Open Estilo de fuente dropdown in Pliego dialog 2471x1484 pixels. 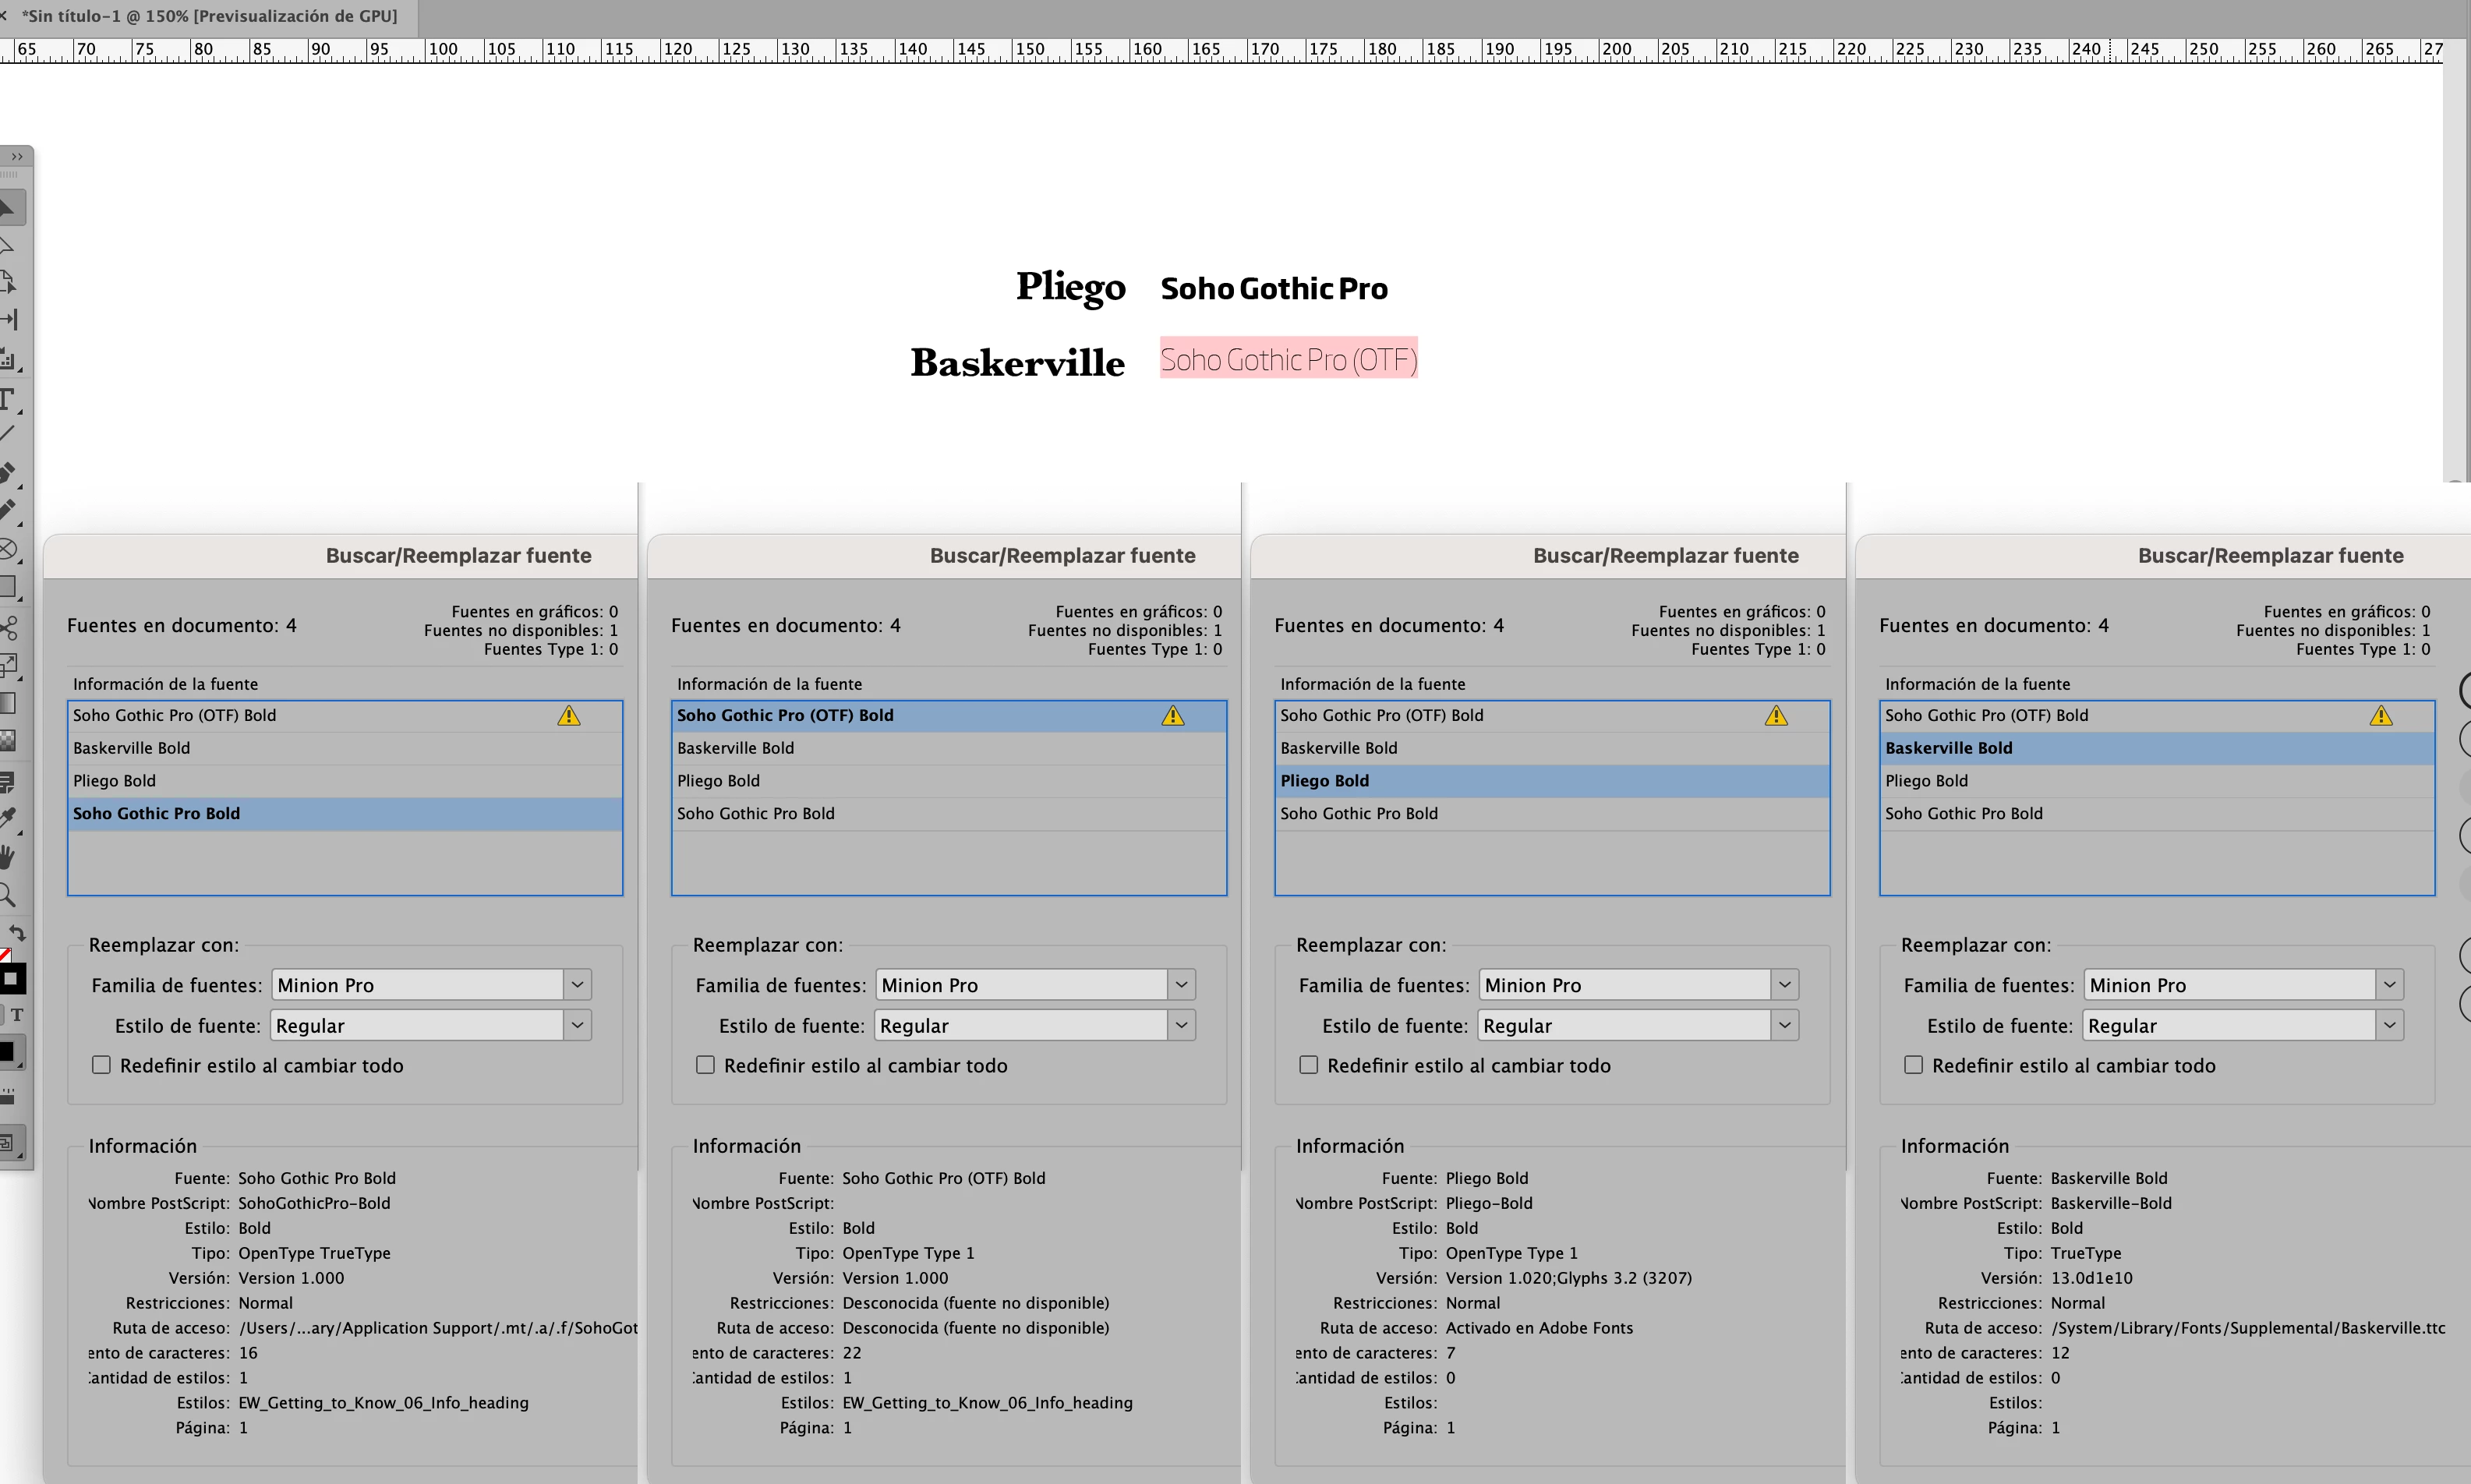(x=1784, y=1025)
